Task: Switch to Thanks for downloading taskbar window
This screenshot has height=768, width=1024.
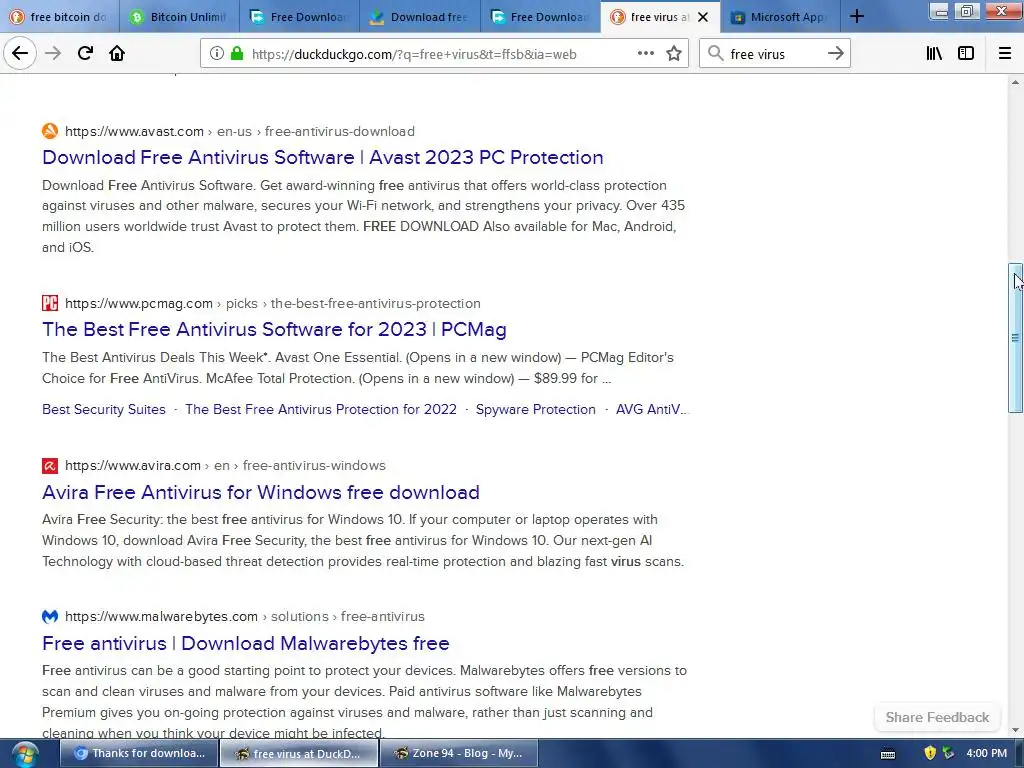Action: pyautogui.click(x=138, y=754)
